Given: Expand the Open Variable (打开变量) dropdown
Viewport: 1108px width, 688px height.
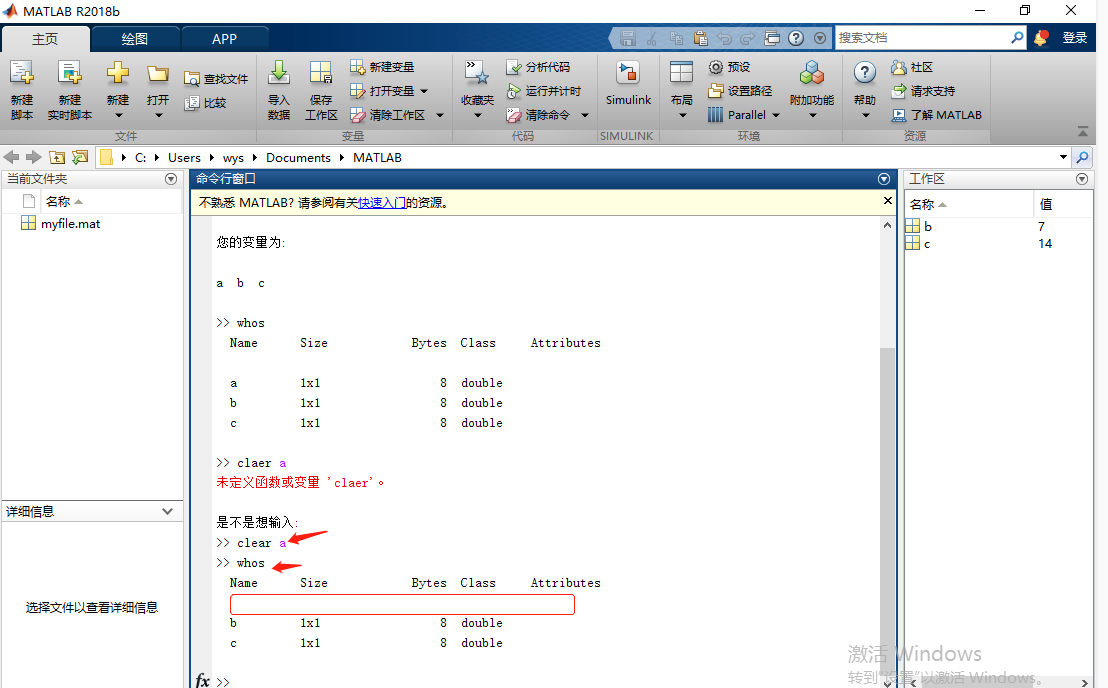Looking at the screenshot, I should click(x=424, y=91).
